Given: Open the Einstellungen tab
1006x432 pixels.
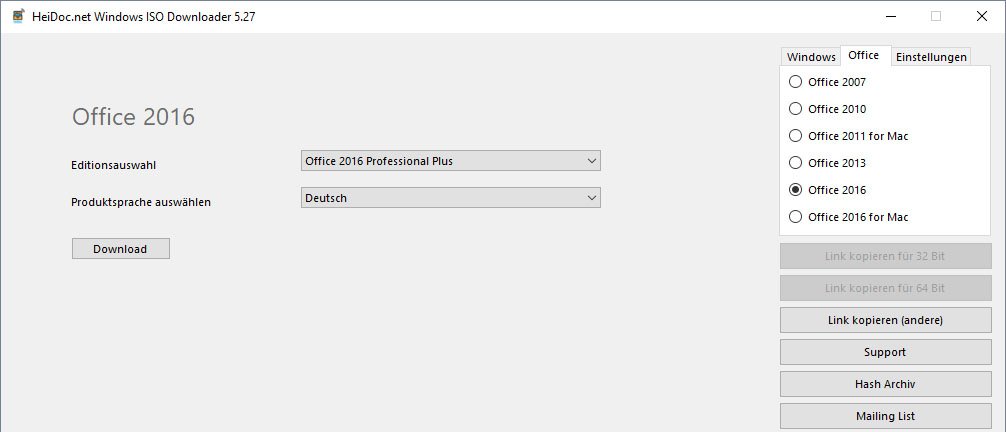Looking at the screenshot, I should click(931, 56).
